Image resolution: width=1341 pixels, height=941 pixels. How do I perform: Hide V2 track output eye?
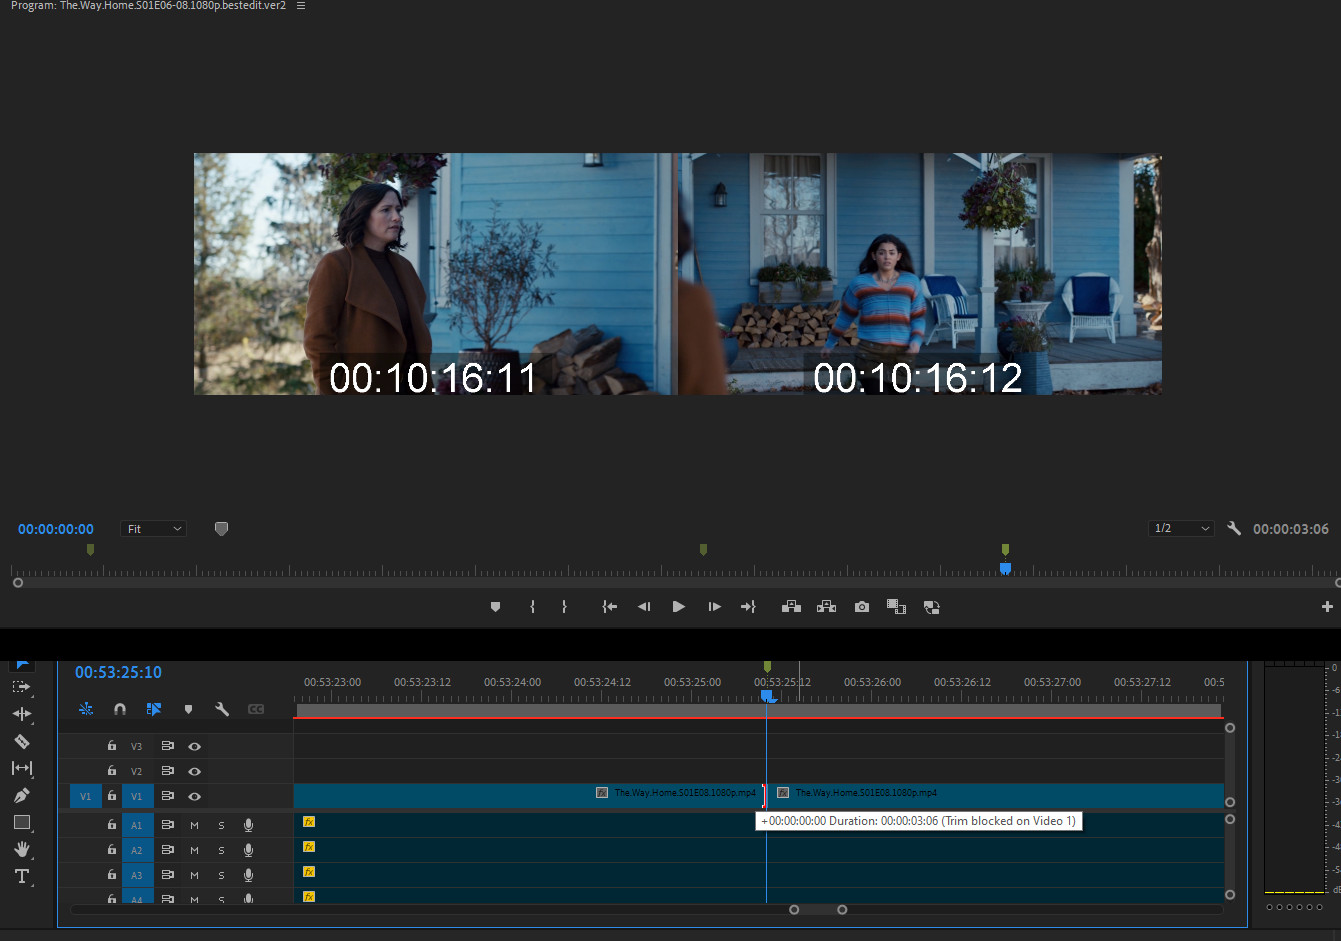click(x=195, y=771)
